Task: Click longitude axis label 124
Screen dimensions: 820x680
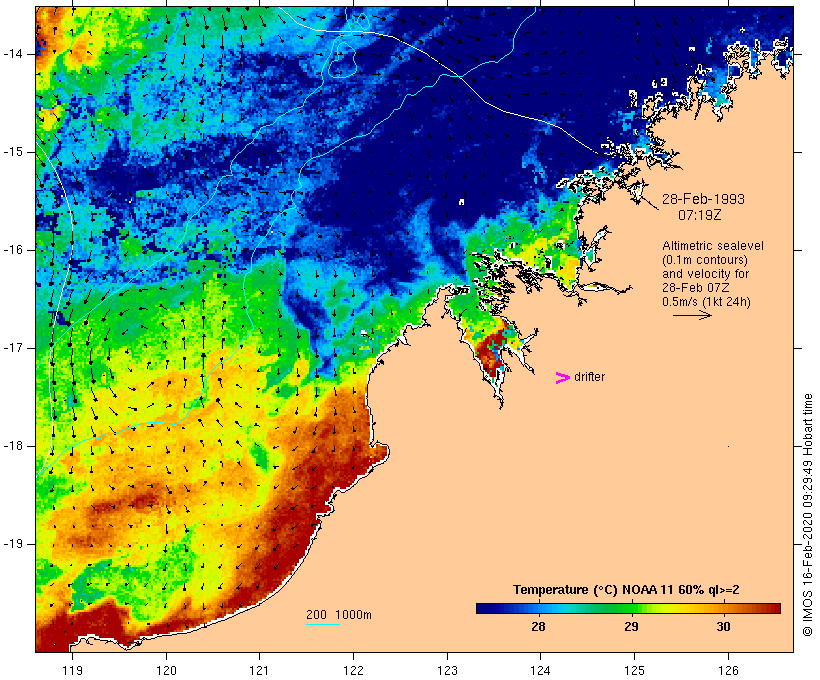Action: [540, 670]
